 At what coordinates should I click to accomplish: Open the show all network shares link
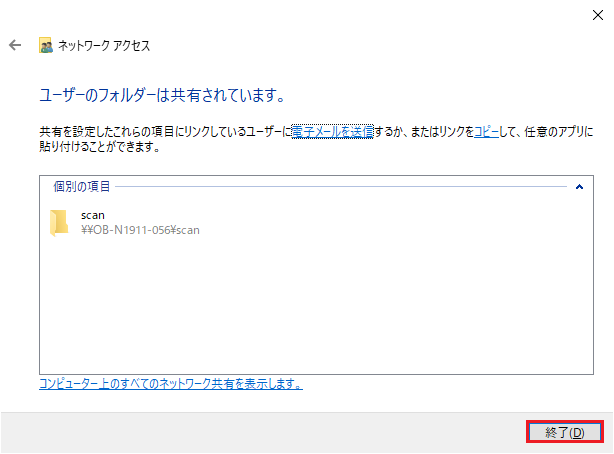[171, 383]
